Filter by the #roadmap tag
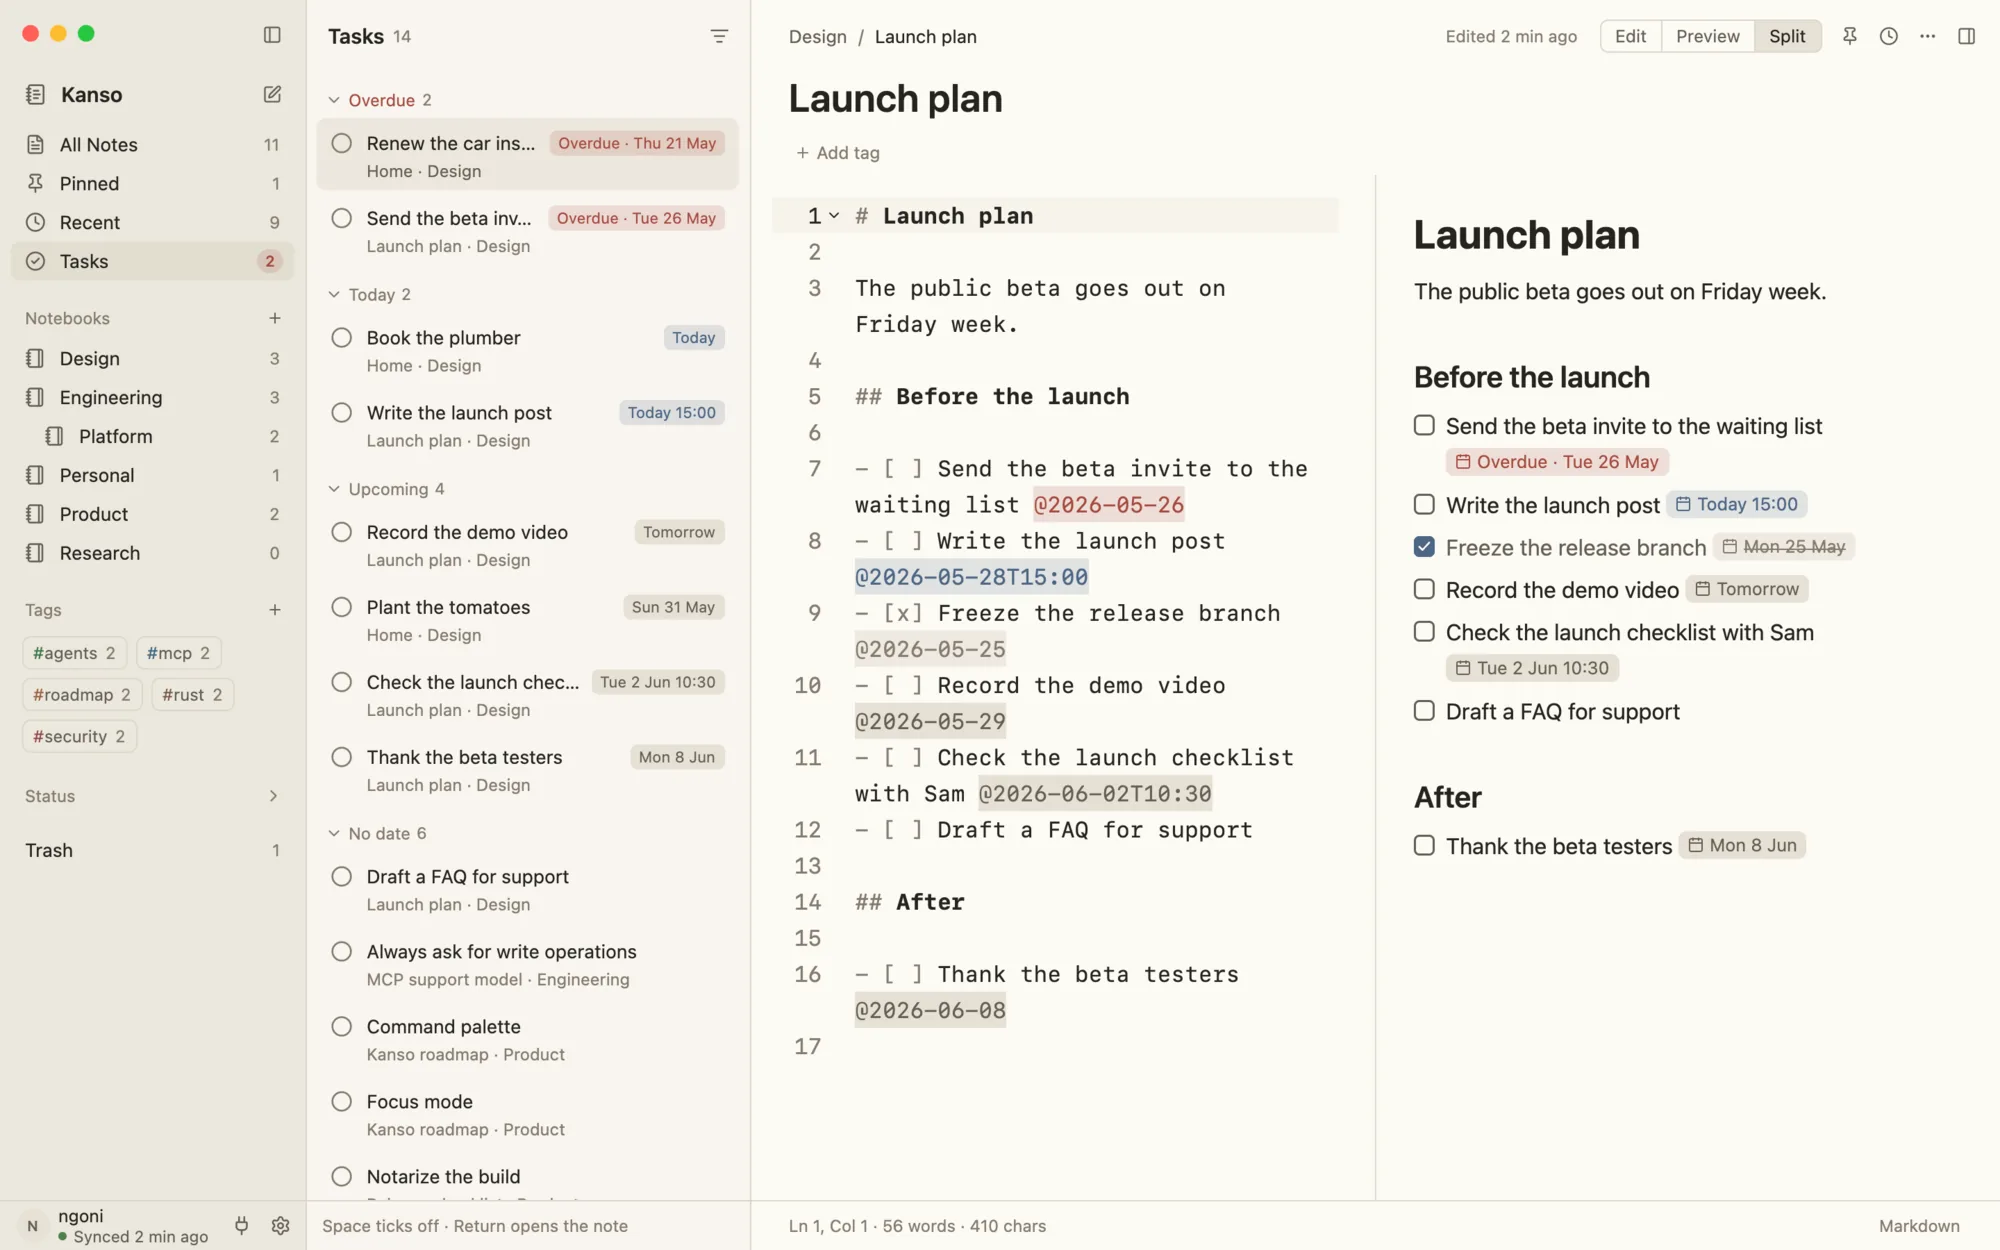This screenshot has width=2000, height=1250. [x=82, y=694]
